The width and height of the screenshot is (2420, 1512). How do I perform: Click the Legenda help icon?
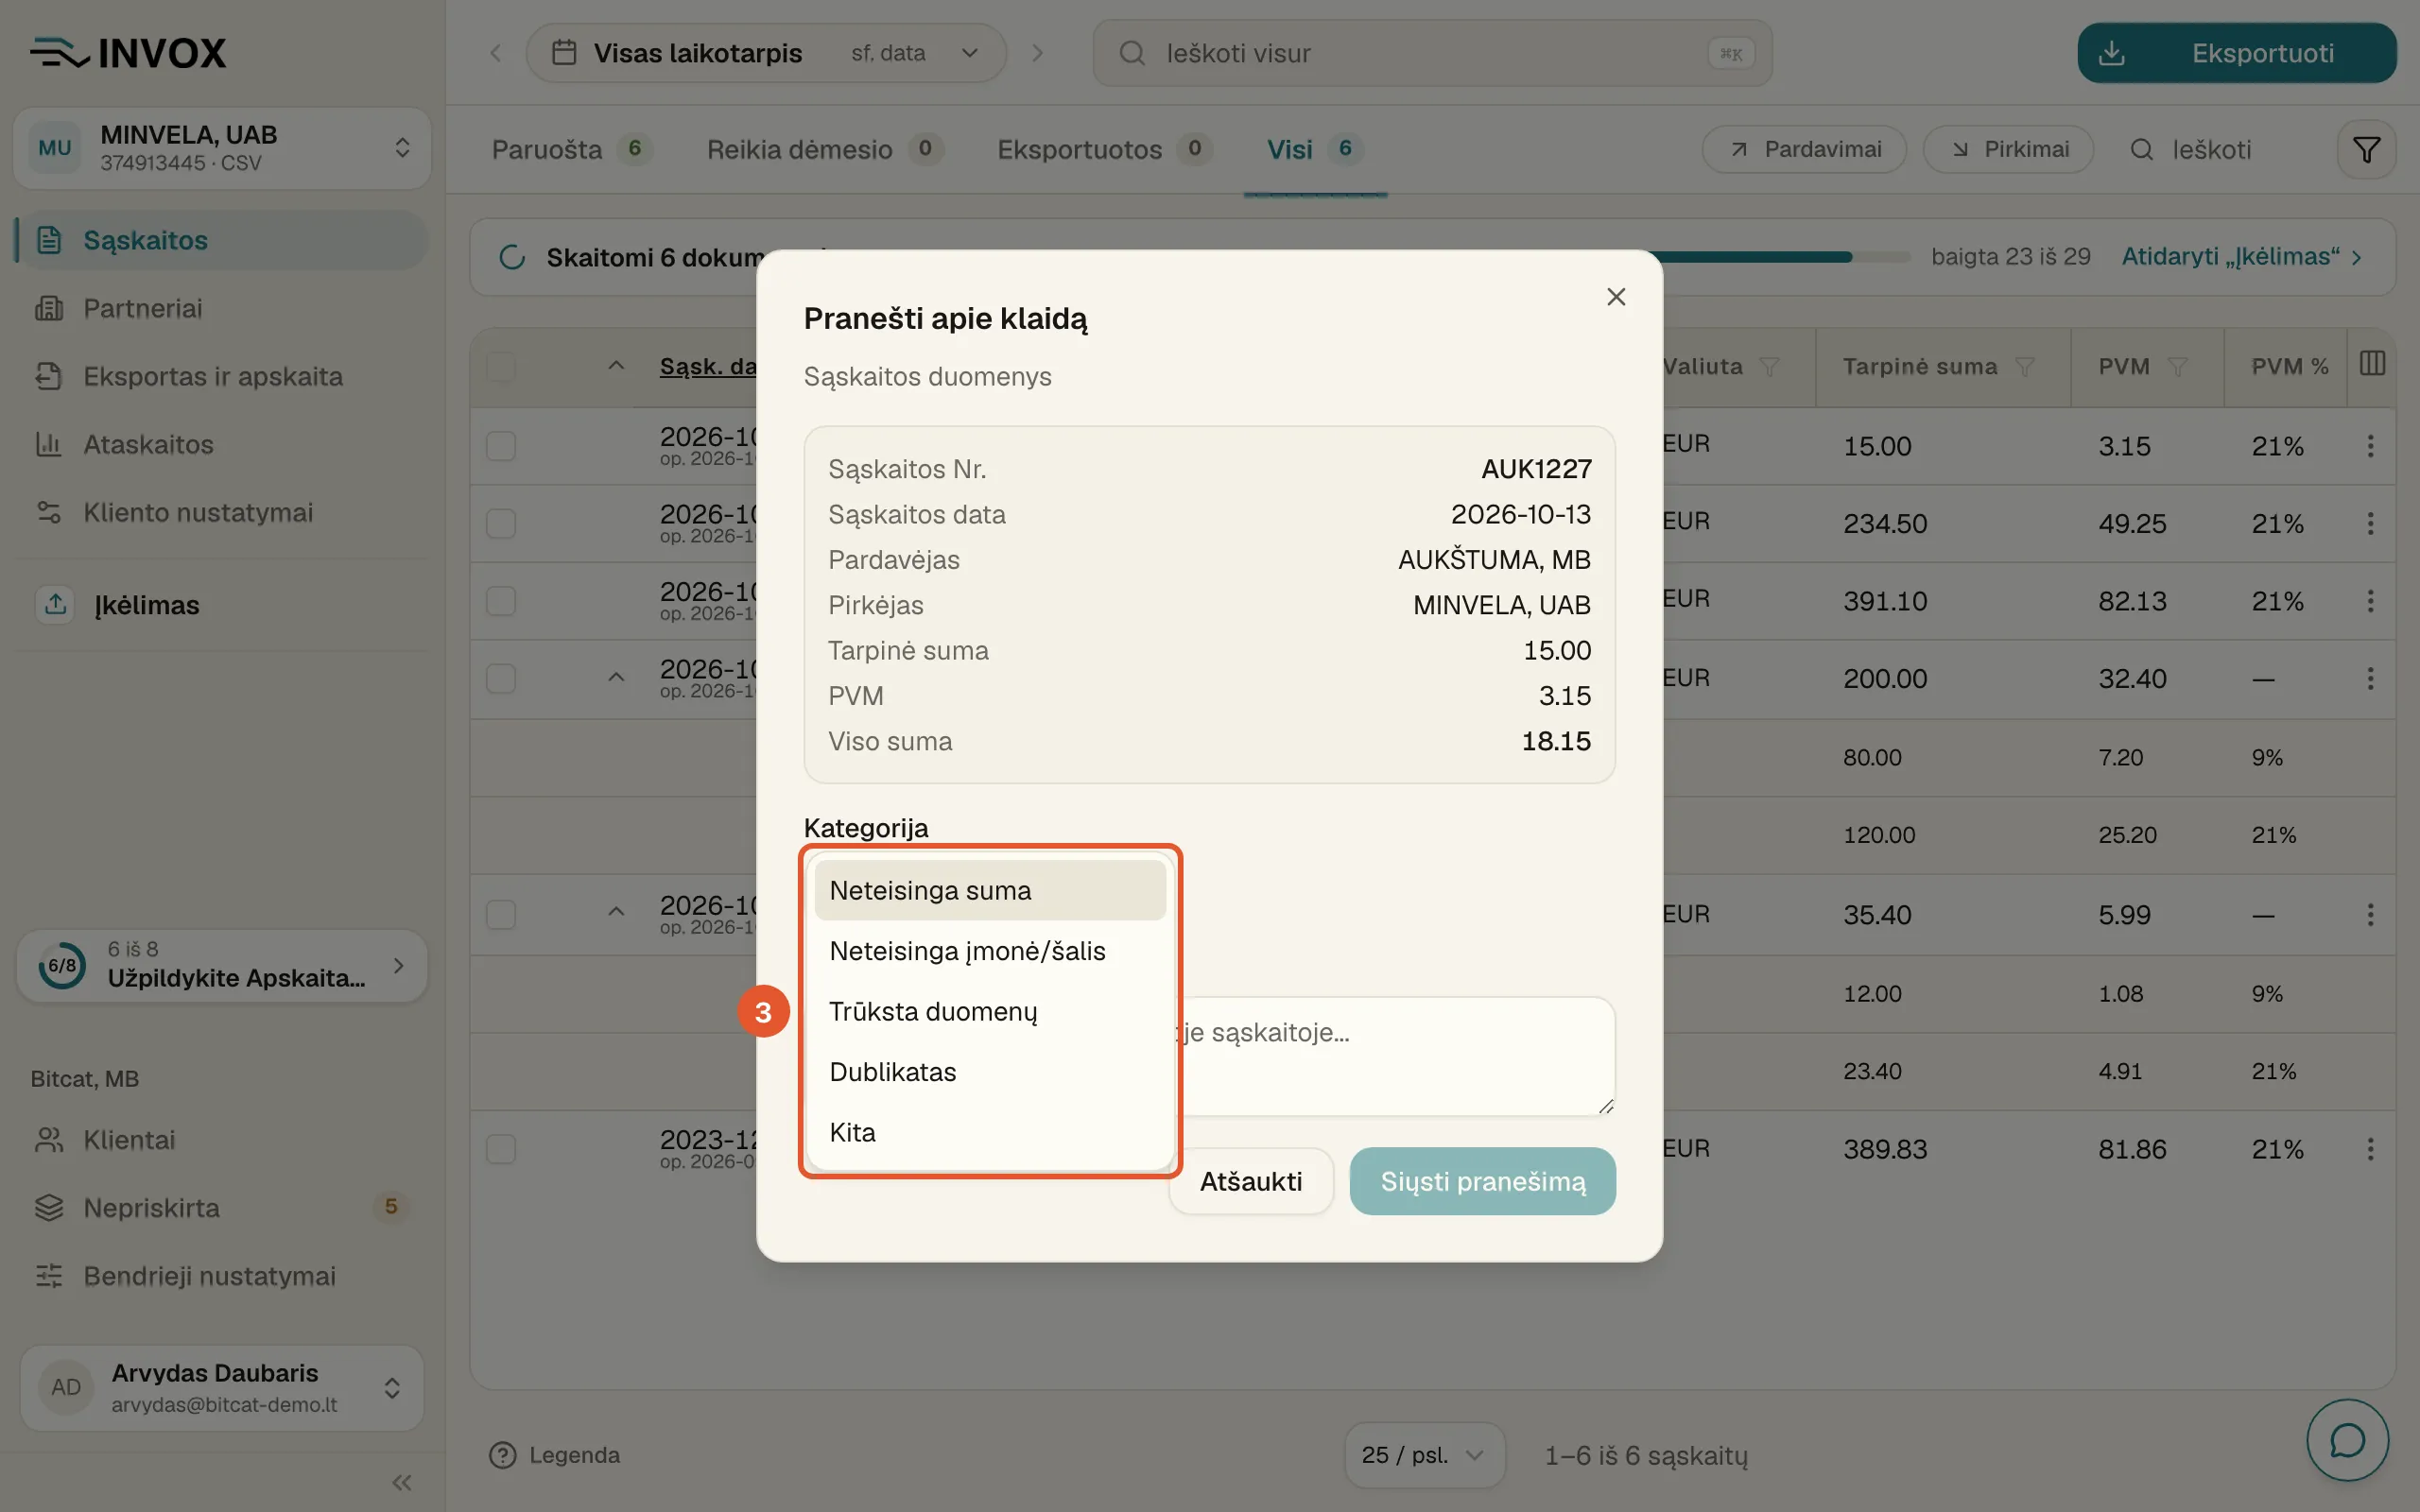click(502, 1455)
